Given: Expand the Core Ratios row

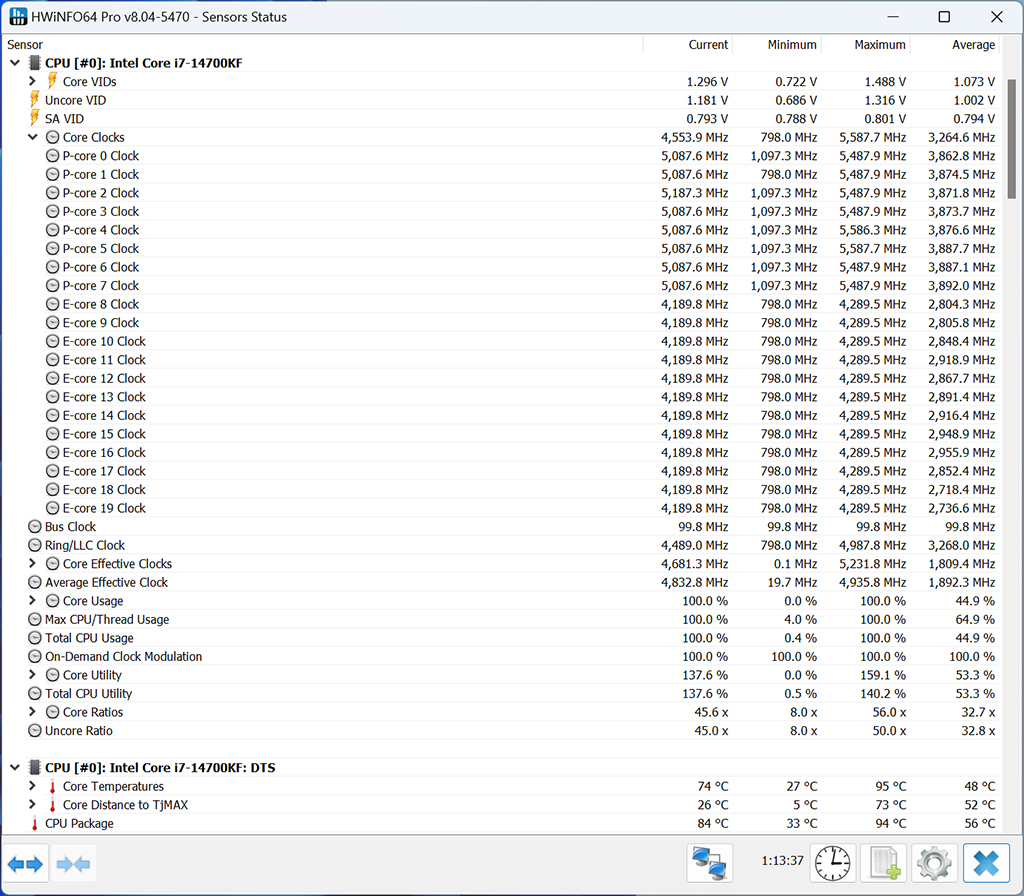Looking at the screenshot, I should click(x=33, y=712).
